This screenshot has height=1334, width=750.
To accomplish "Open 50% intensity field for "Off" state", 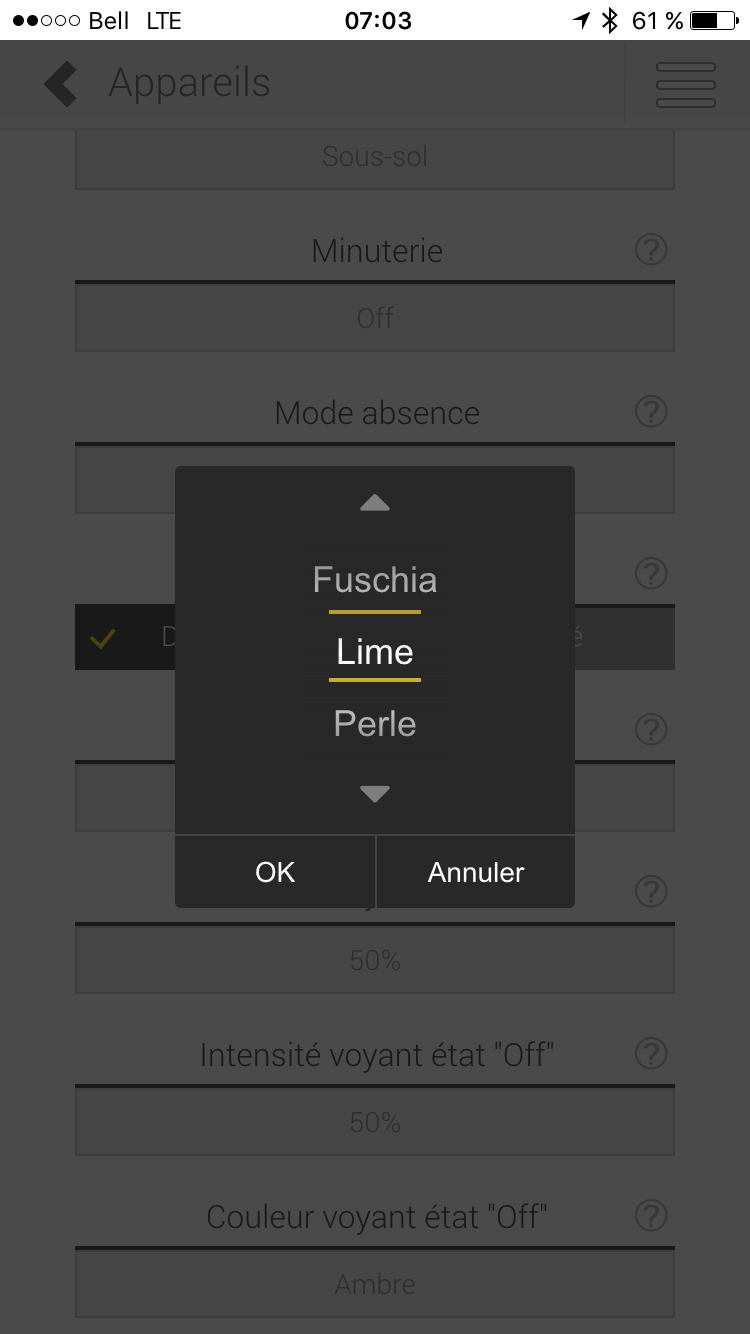I will (375, 1122).
